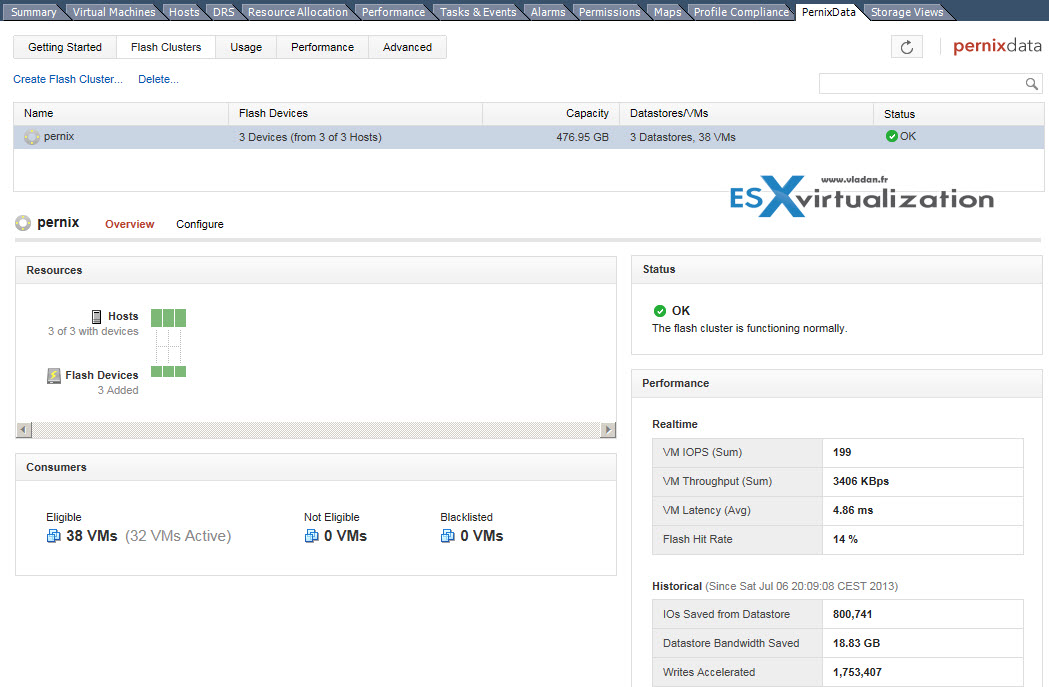Sort by Capacity column header

pos(551,114)
